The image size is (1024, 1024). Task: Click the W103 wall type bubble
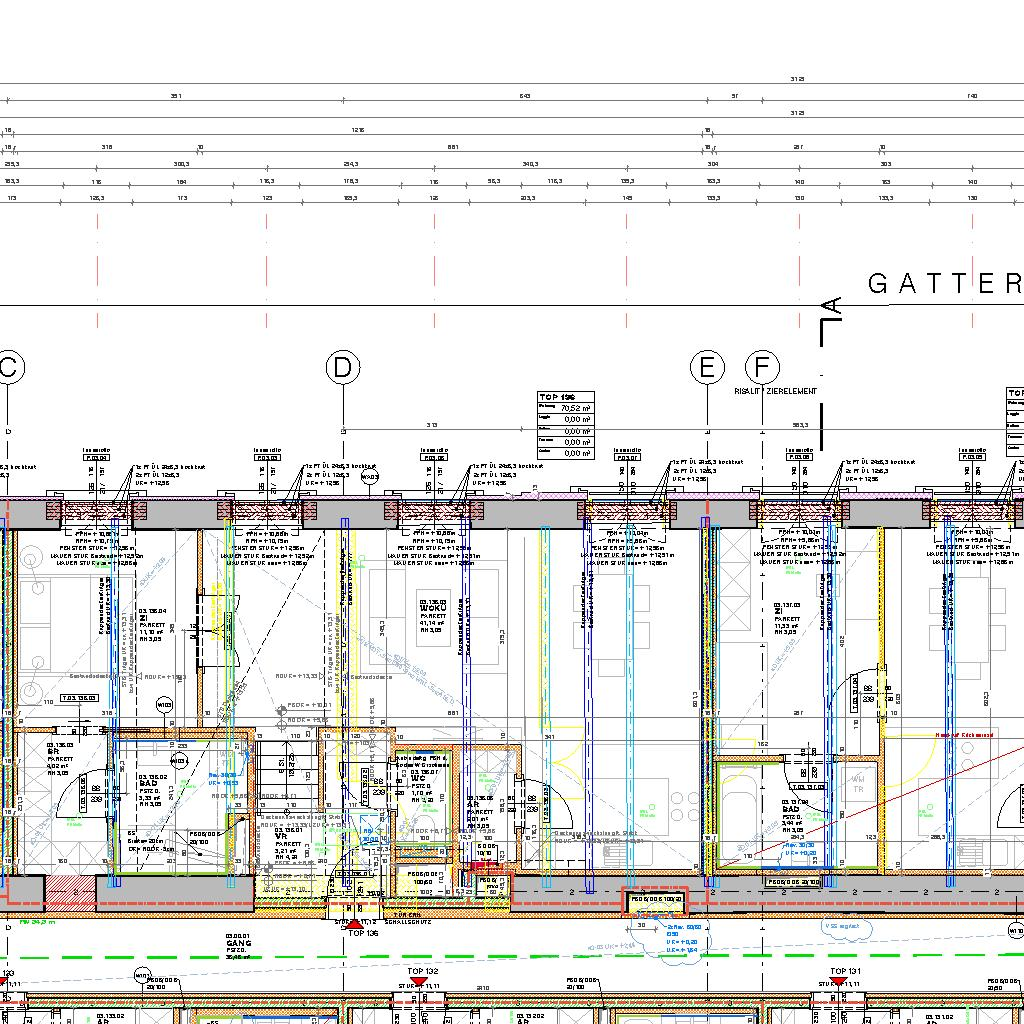pos(165,705)
